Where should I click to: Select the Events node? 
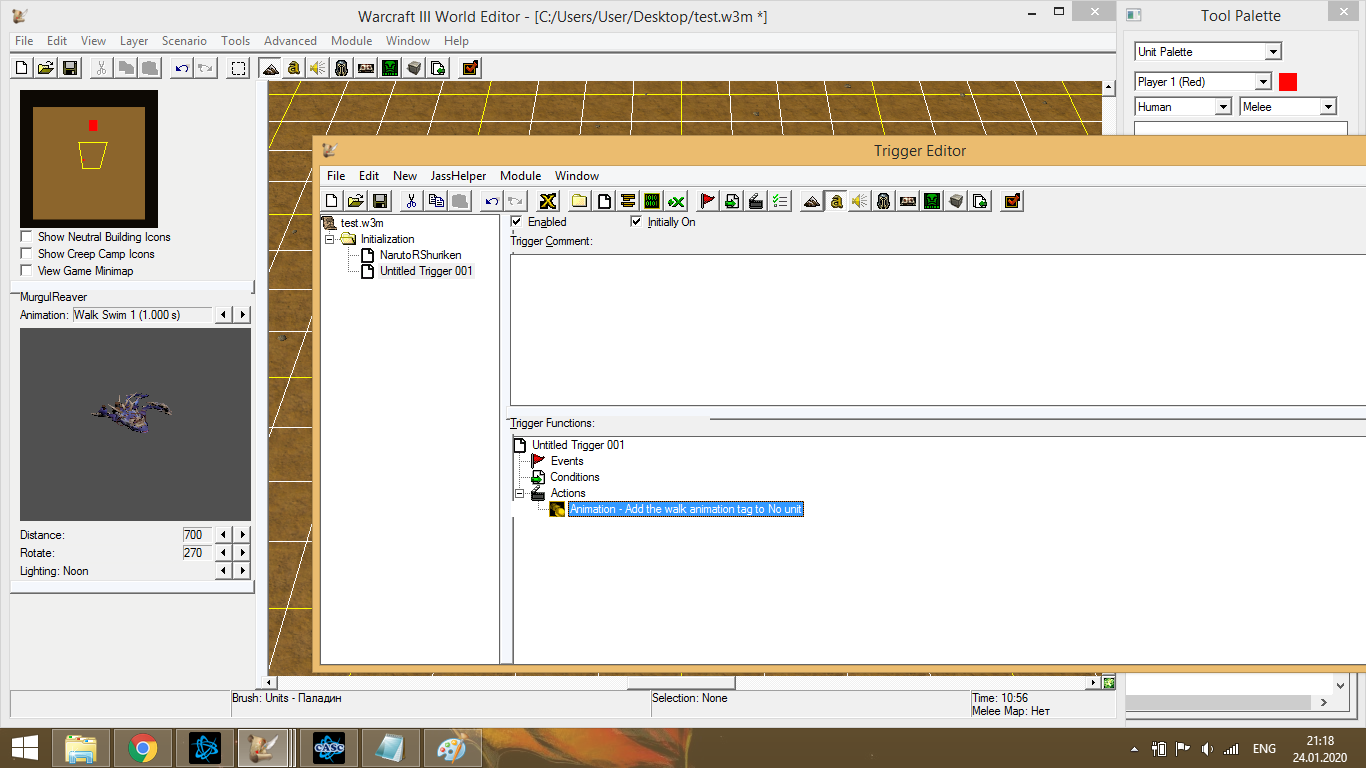click(x=567, y=461)
